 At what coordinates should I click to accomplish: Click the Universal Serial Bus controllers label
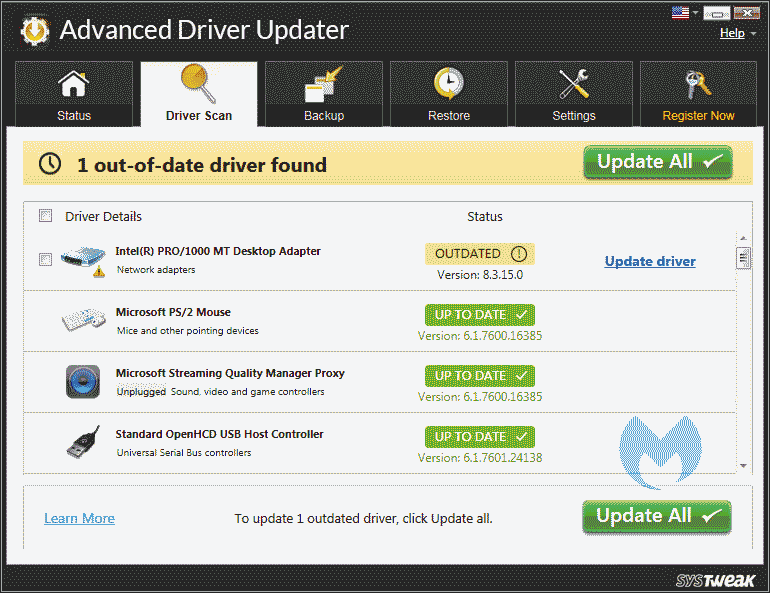pos(184,453)
